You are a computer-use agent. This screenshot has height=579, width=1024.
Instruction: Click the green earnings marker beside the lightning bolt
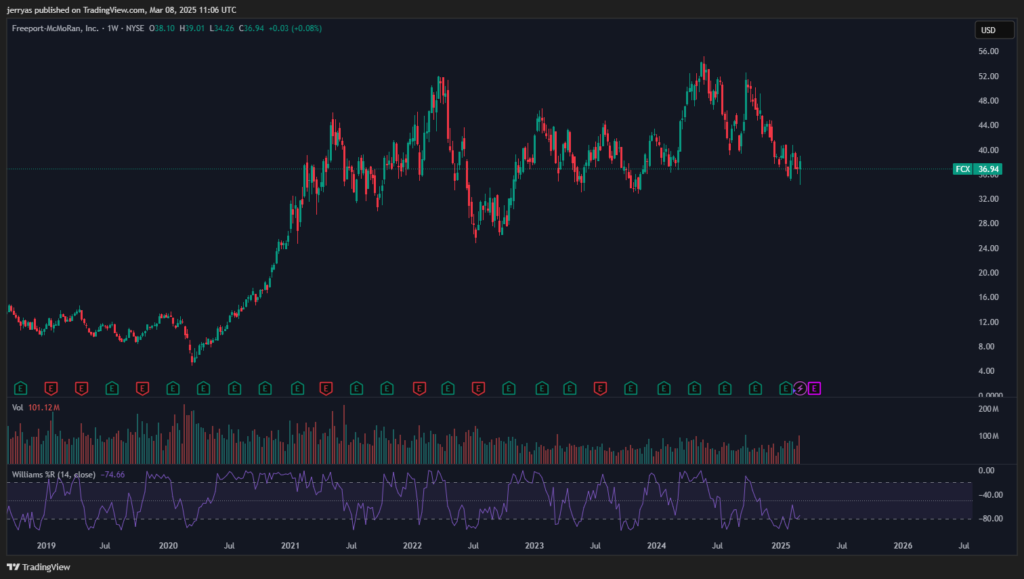pos(785,387)
